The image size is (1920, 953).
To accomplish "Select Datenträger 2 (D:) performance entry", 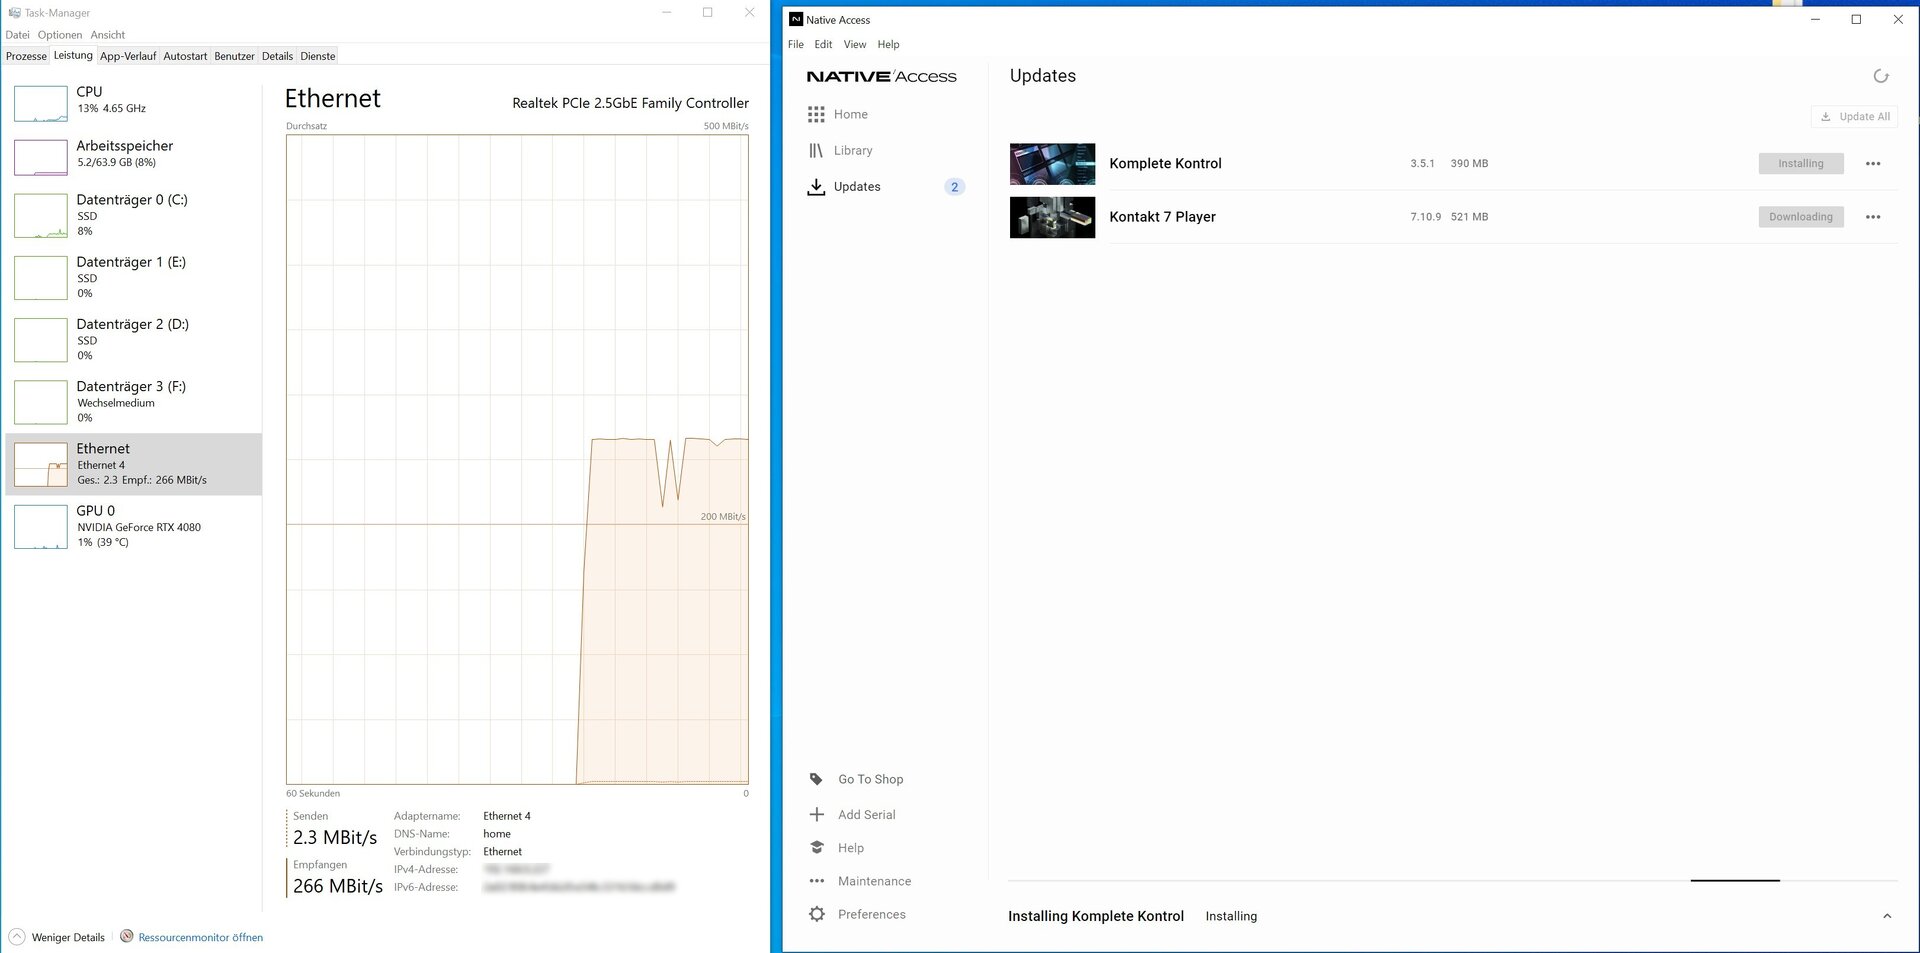I will [x=134, y=339].
